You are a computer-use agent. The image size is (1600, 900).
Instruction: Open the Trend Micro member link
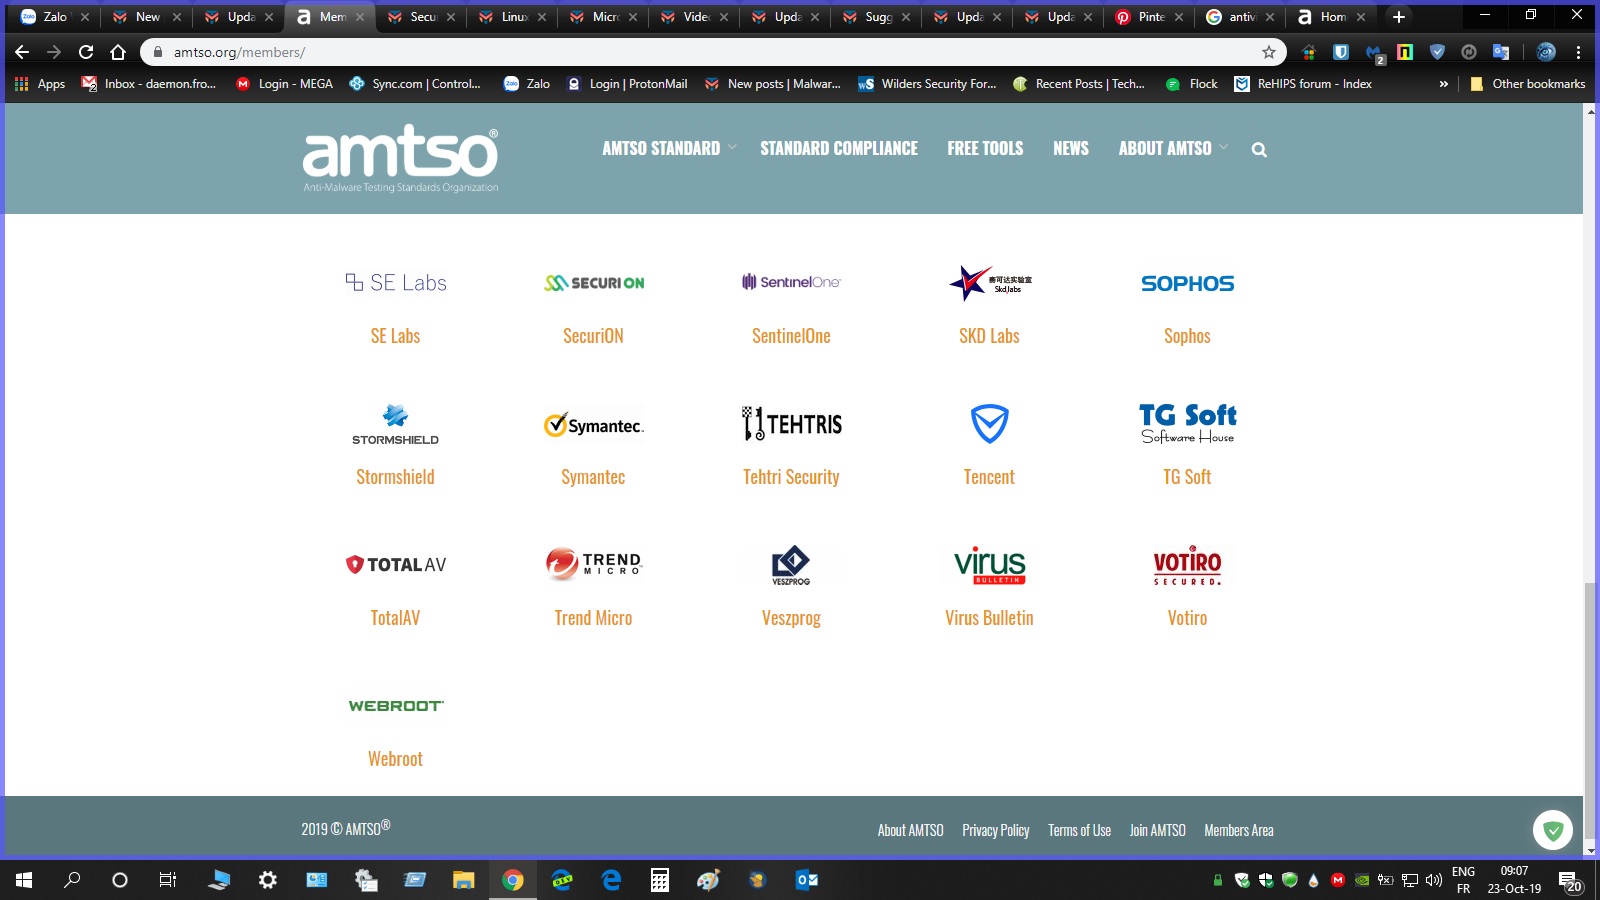tap(594, 618)
